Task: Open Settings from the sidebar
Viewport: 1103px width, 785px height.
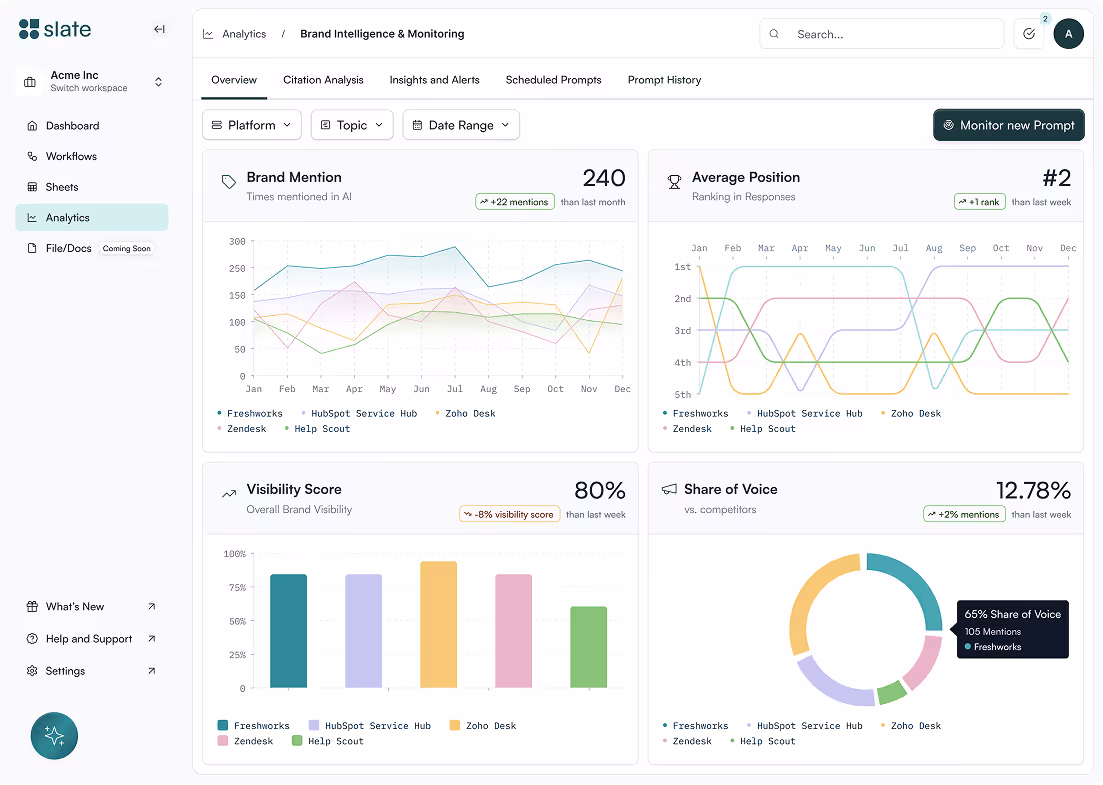Action: [x=91, y=671]
